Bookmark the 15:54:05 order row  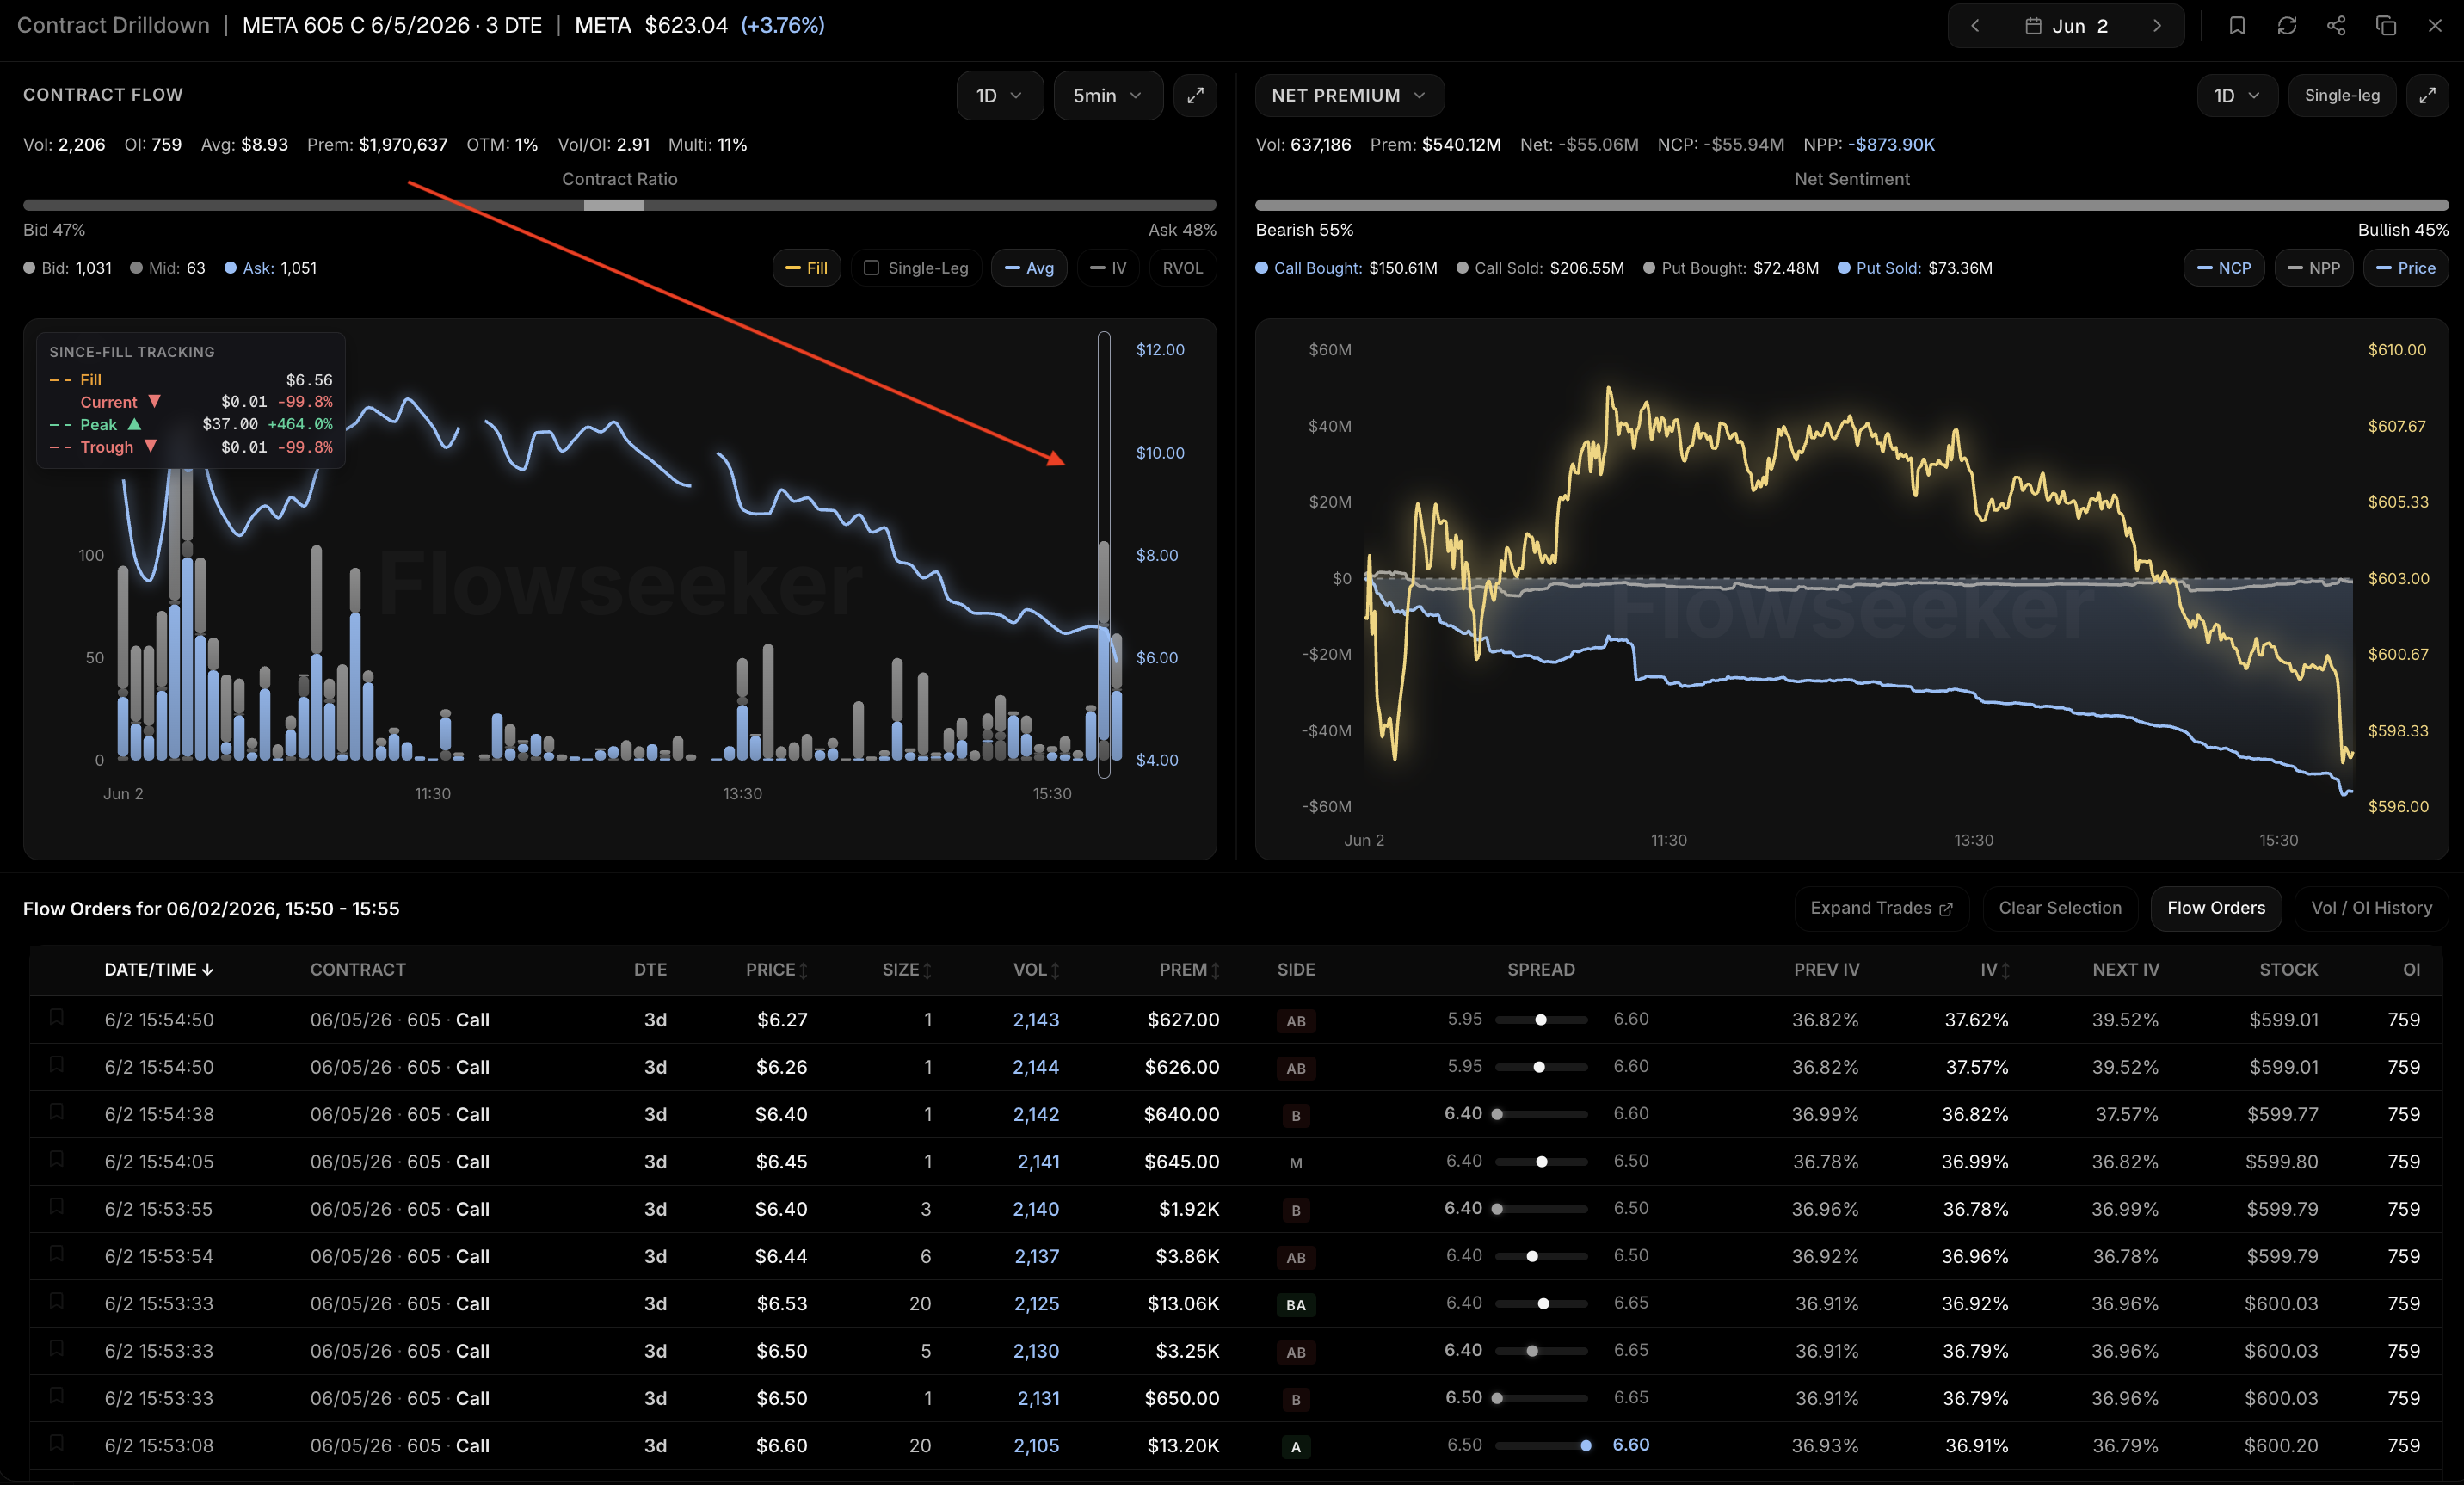[57, 1159]
